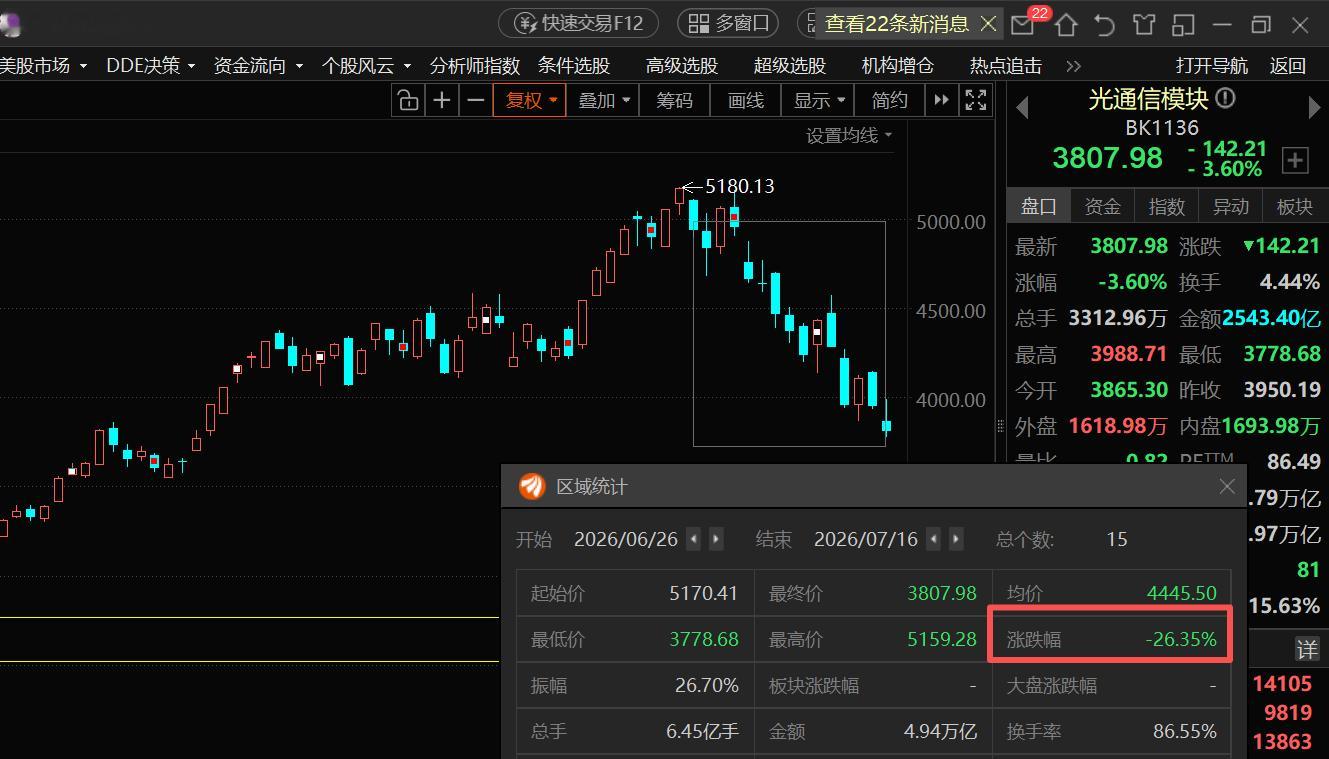This screenshot has width=1329, height=759.
Task: Click the info icon next to 光通信模块
Action: click(1225, 99)
